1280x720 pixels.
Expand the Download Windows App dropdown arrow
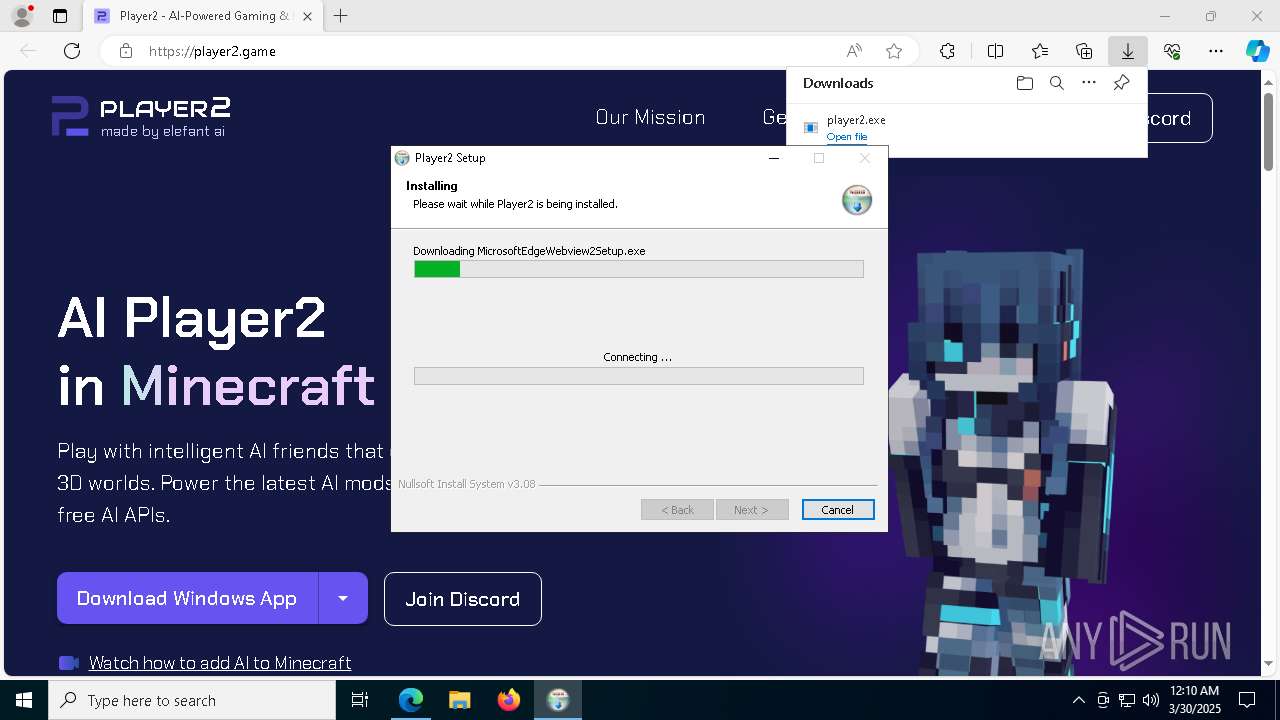[343, 598]
